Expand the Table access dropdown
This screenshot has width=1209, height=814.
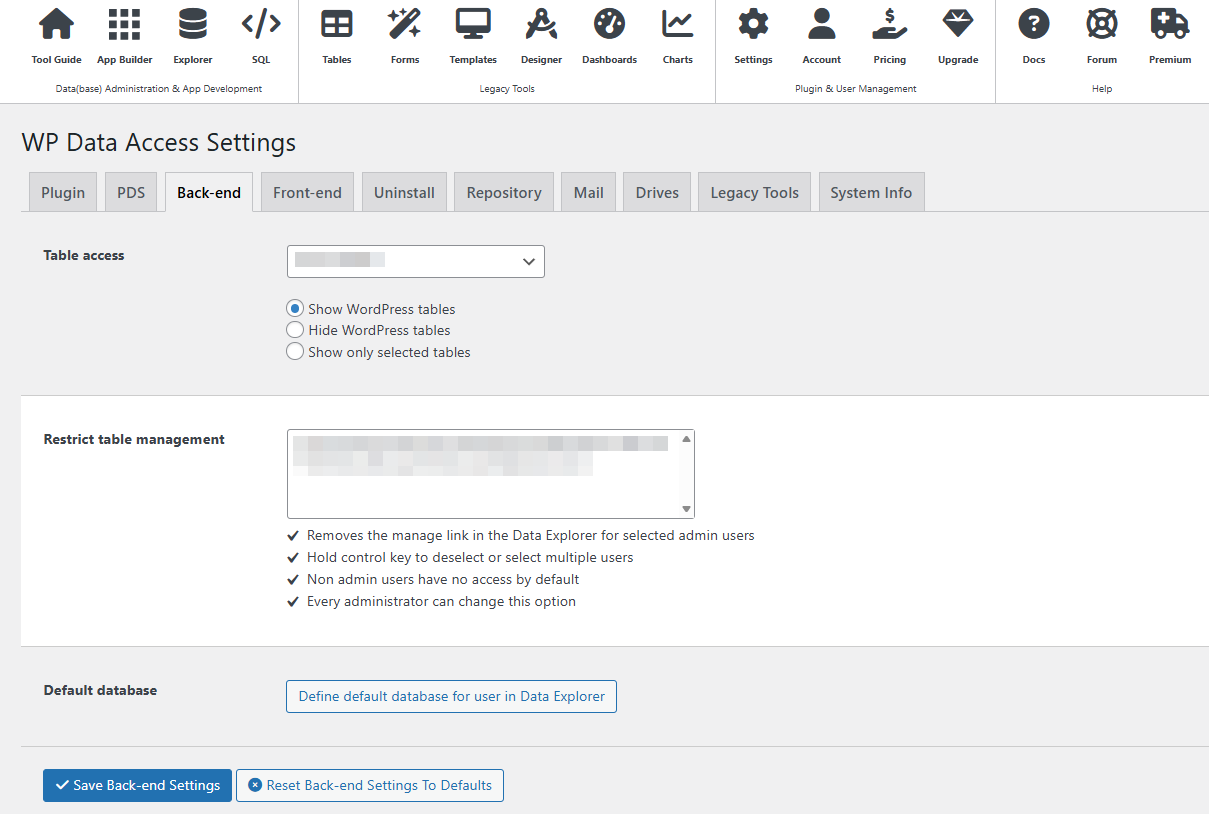click(416, 261)
